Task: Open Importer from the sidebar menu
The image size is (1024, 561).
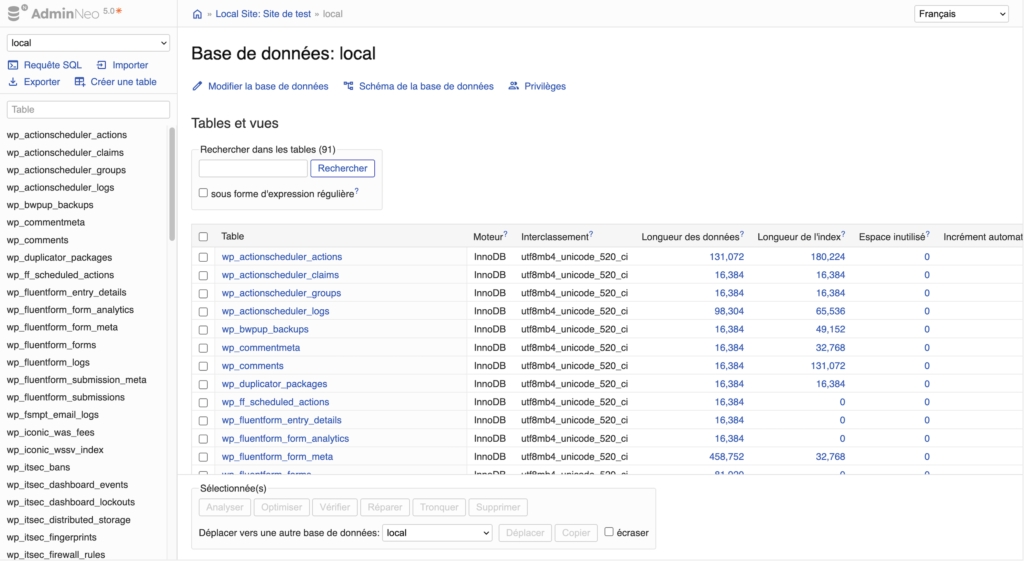Action: tap(130, 65)
